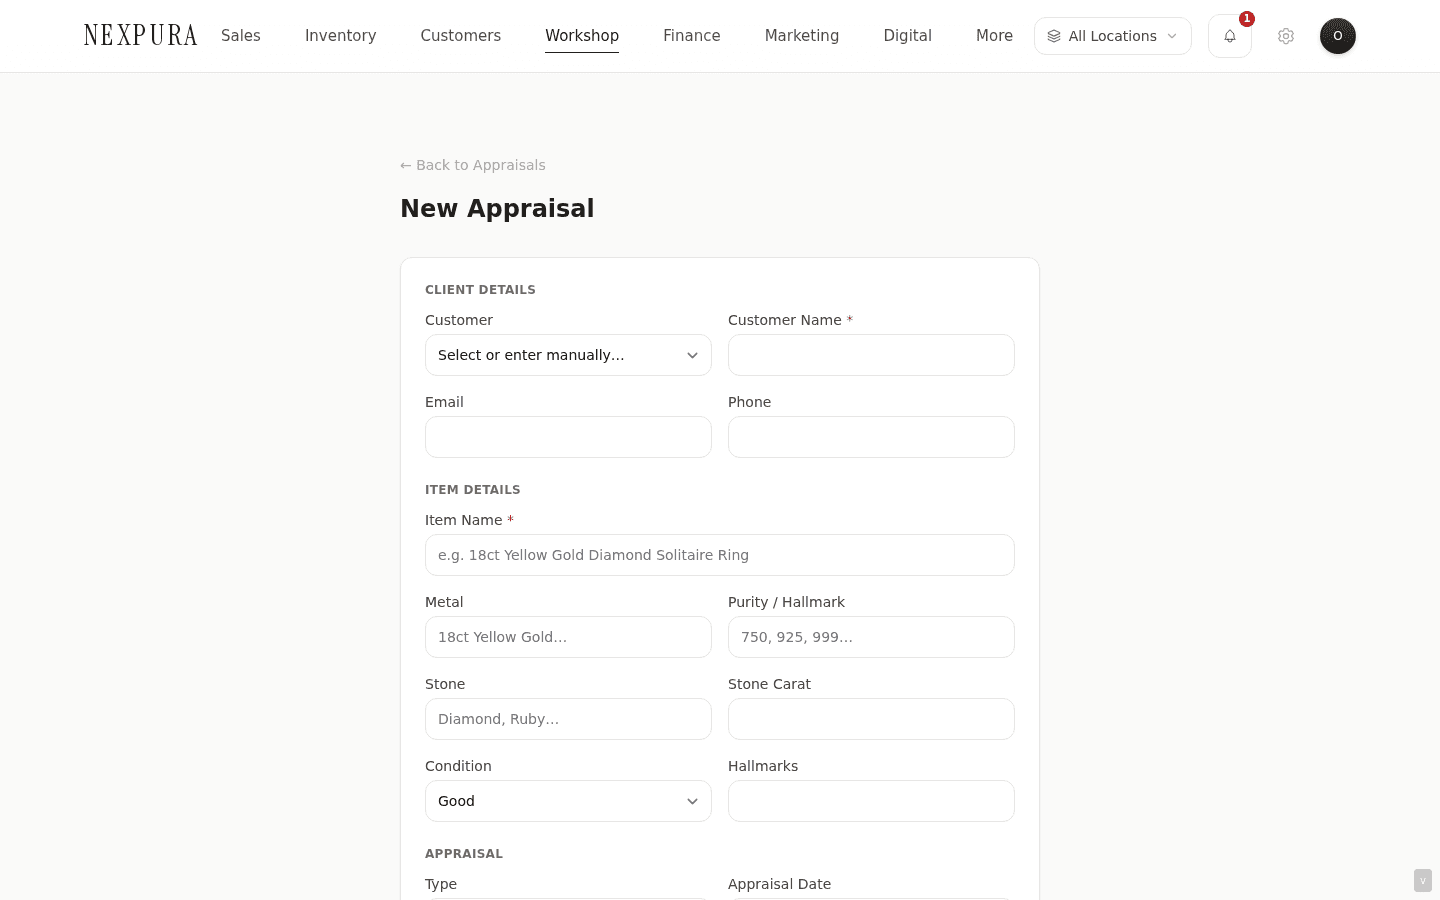Expand the More menu

tap(995, 36)
